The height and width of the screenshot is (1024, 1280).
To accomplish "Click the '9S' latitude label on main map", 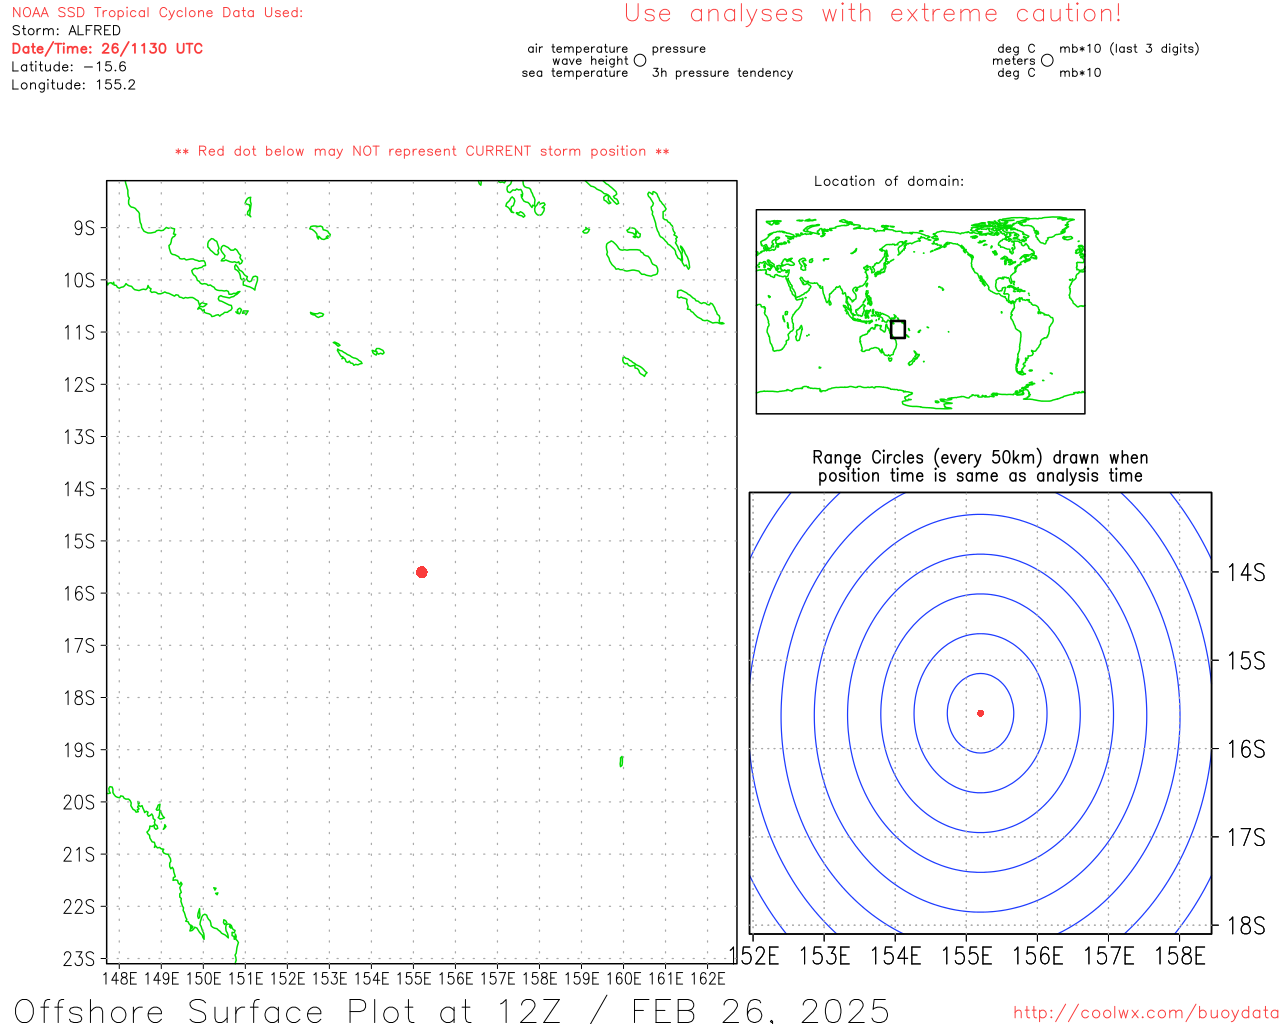I will (84, 228).
